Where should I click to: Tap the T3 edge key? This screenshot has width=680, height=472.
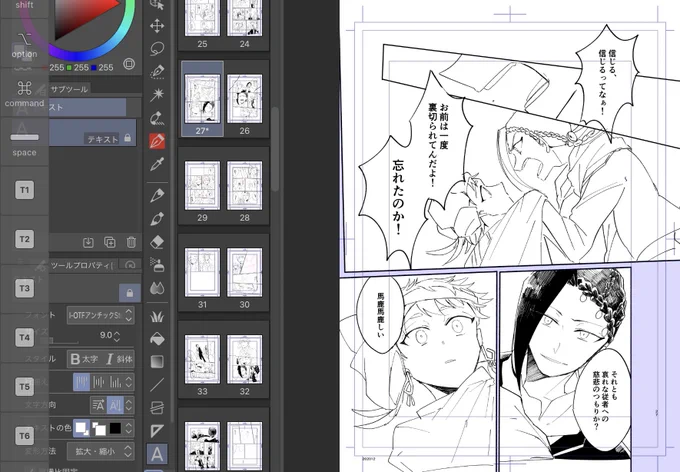24,288
